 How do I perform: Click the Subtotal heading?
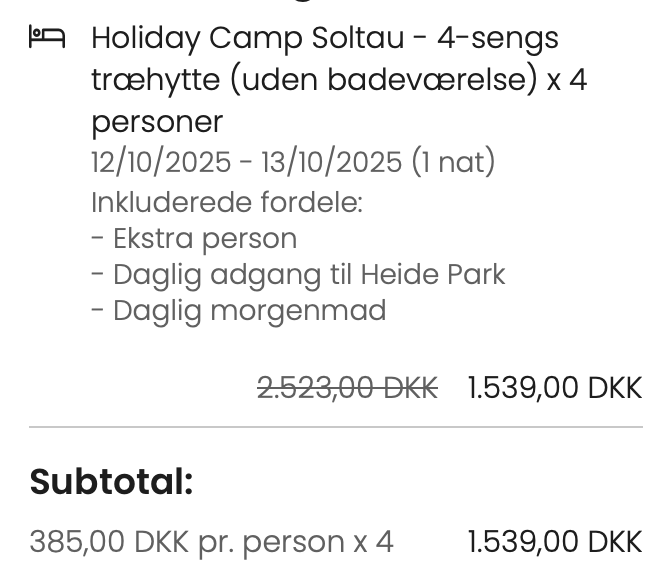111,481
